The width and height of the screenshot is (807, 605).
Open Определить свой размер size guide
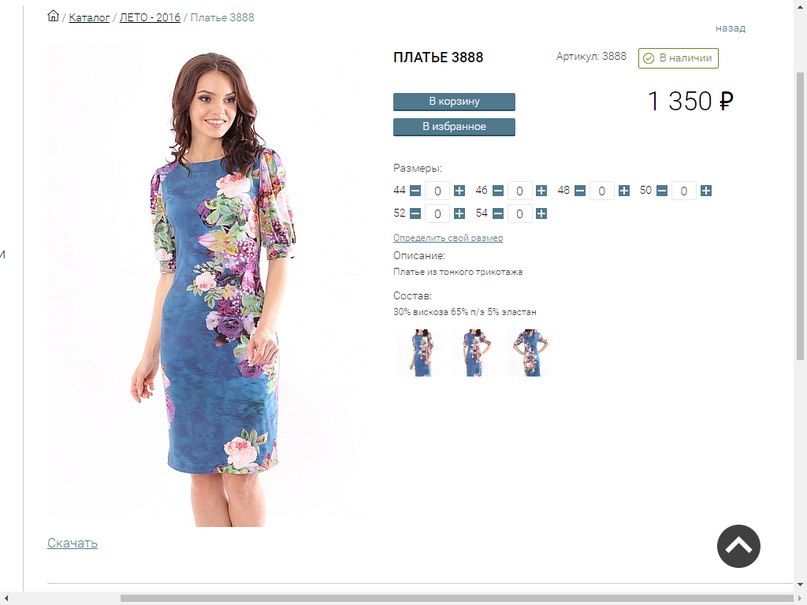[x=448, y=238]
